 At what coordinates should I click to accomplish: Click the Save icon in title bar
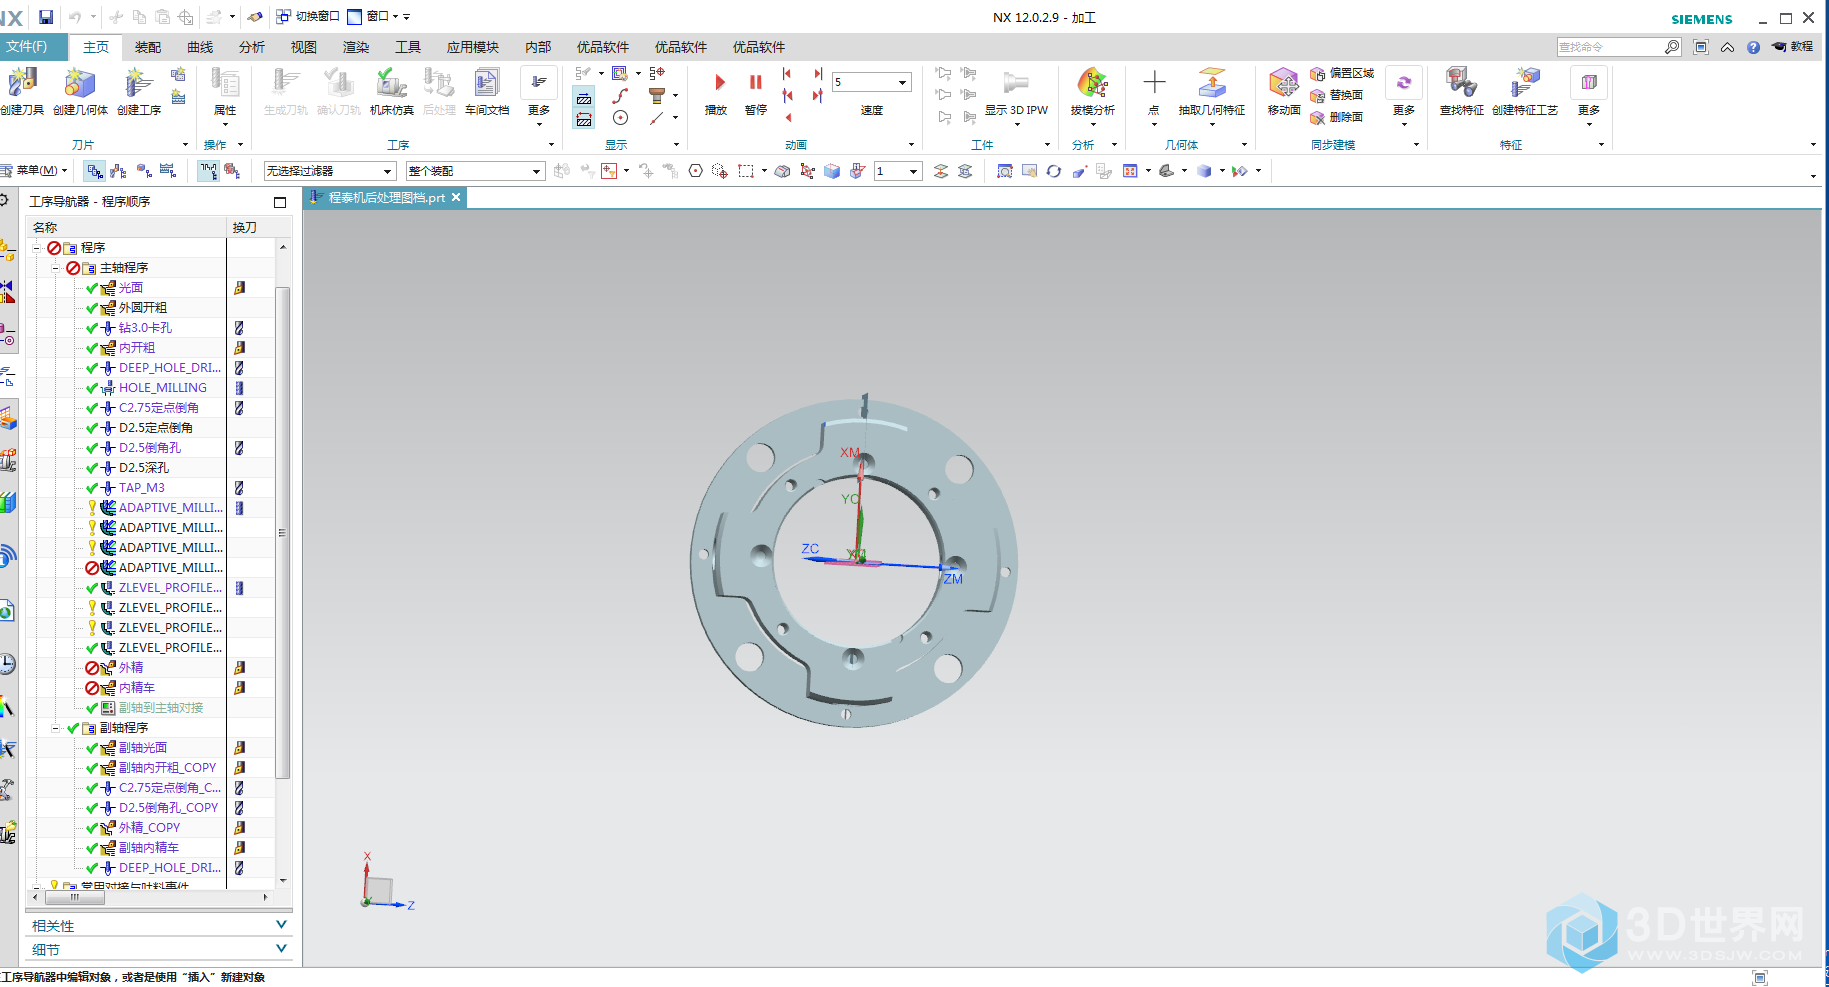pos(46,17)
